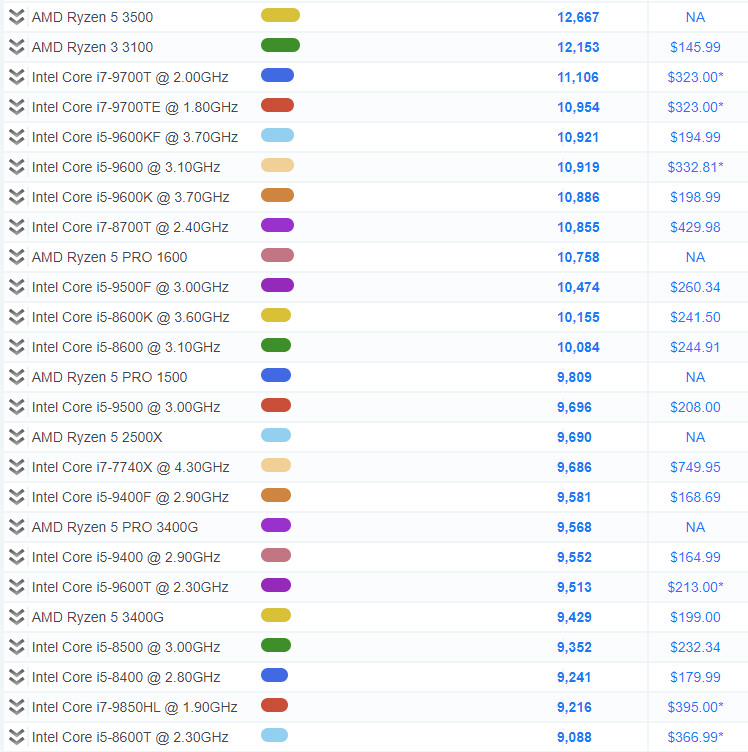Click the green bar for AMD Ryzen 3 3100
Viewport: 748px width, 752px height.
point(280,45)
